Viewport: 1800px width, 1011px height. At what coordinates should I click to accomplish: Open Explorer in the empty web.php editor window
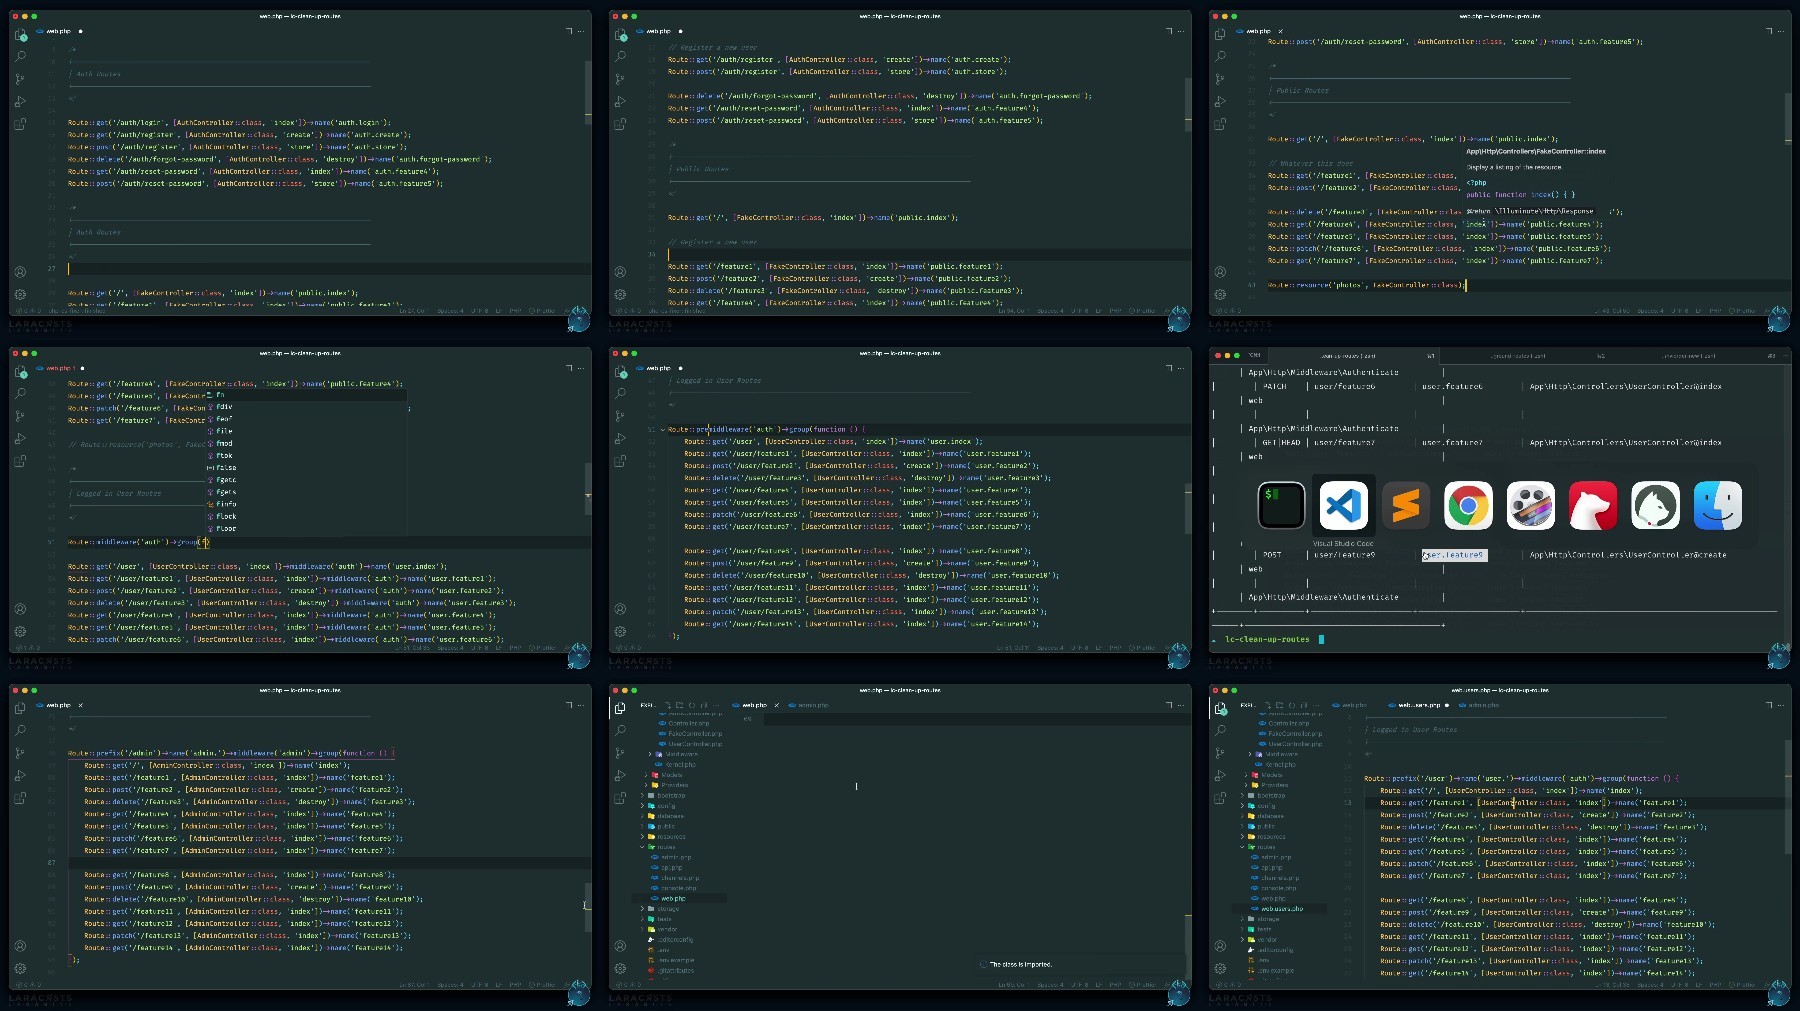coord(620,708)
